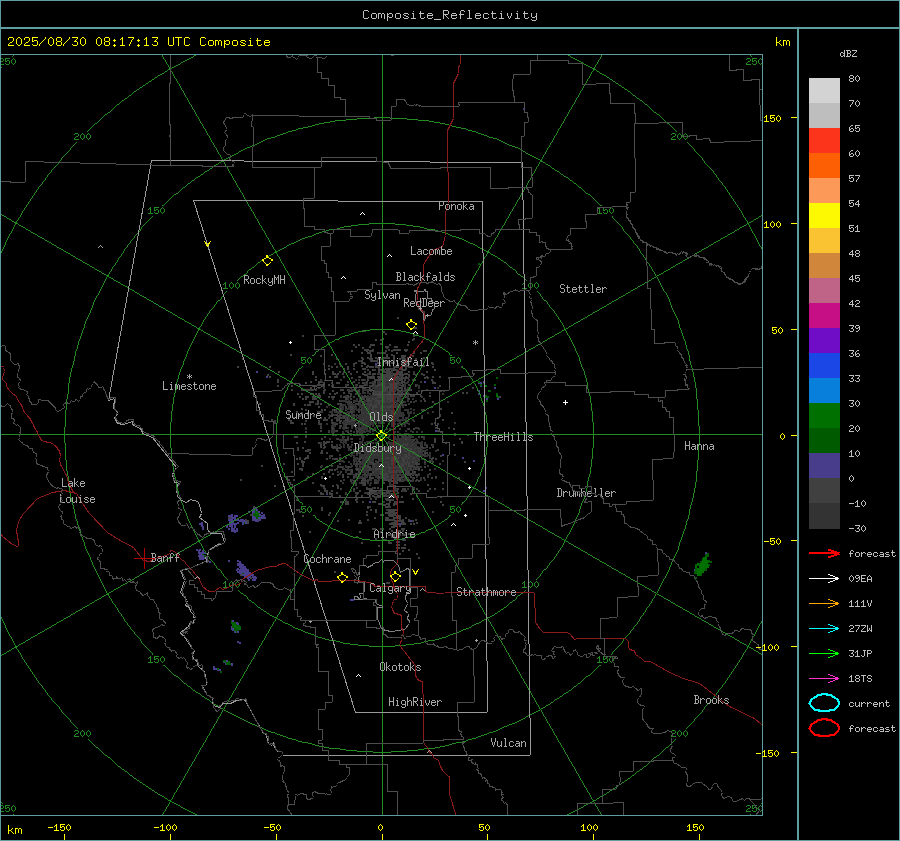
Task: Click the asterisk marker above Limestone
Action: [x=189, y=377]
